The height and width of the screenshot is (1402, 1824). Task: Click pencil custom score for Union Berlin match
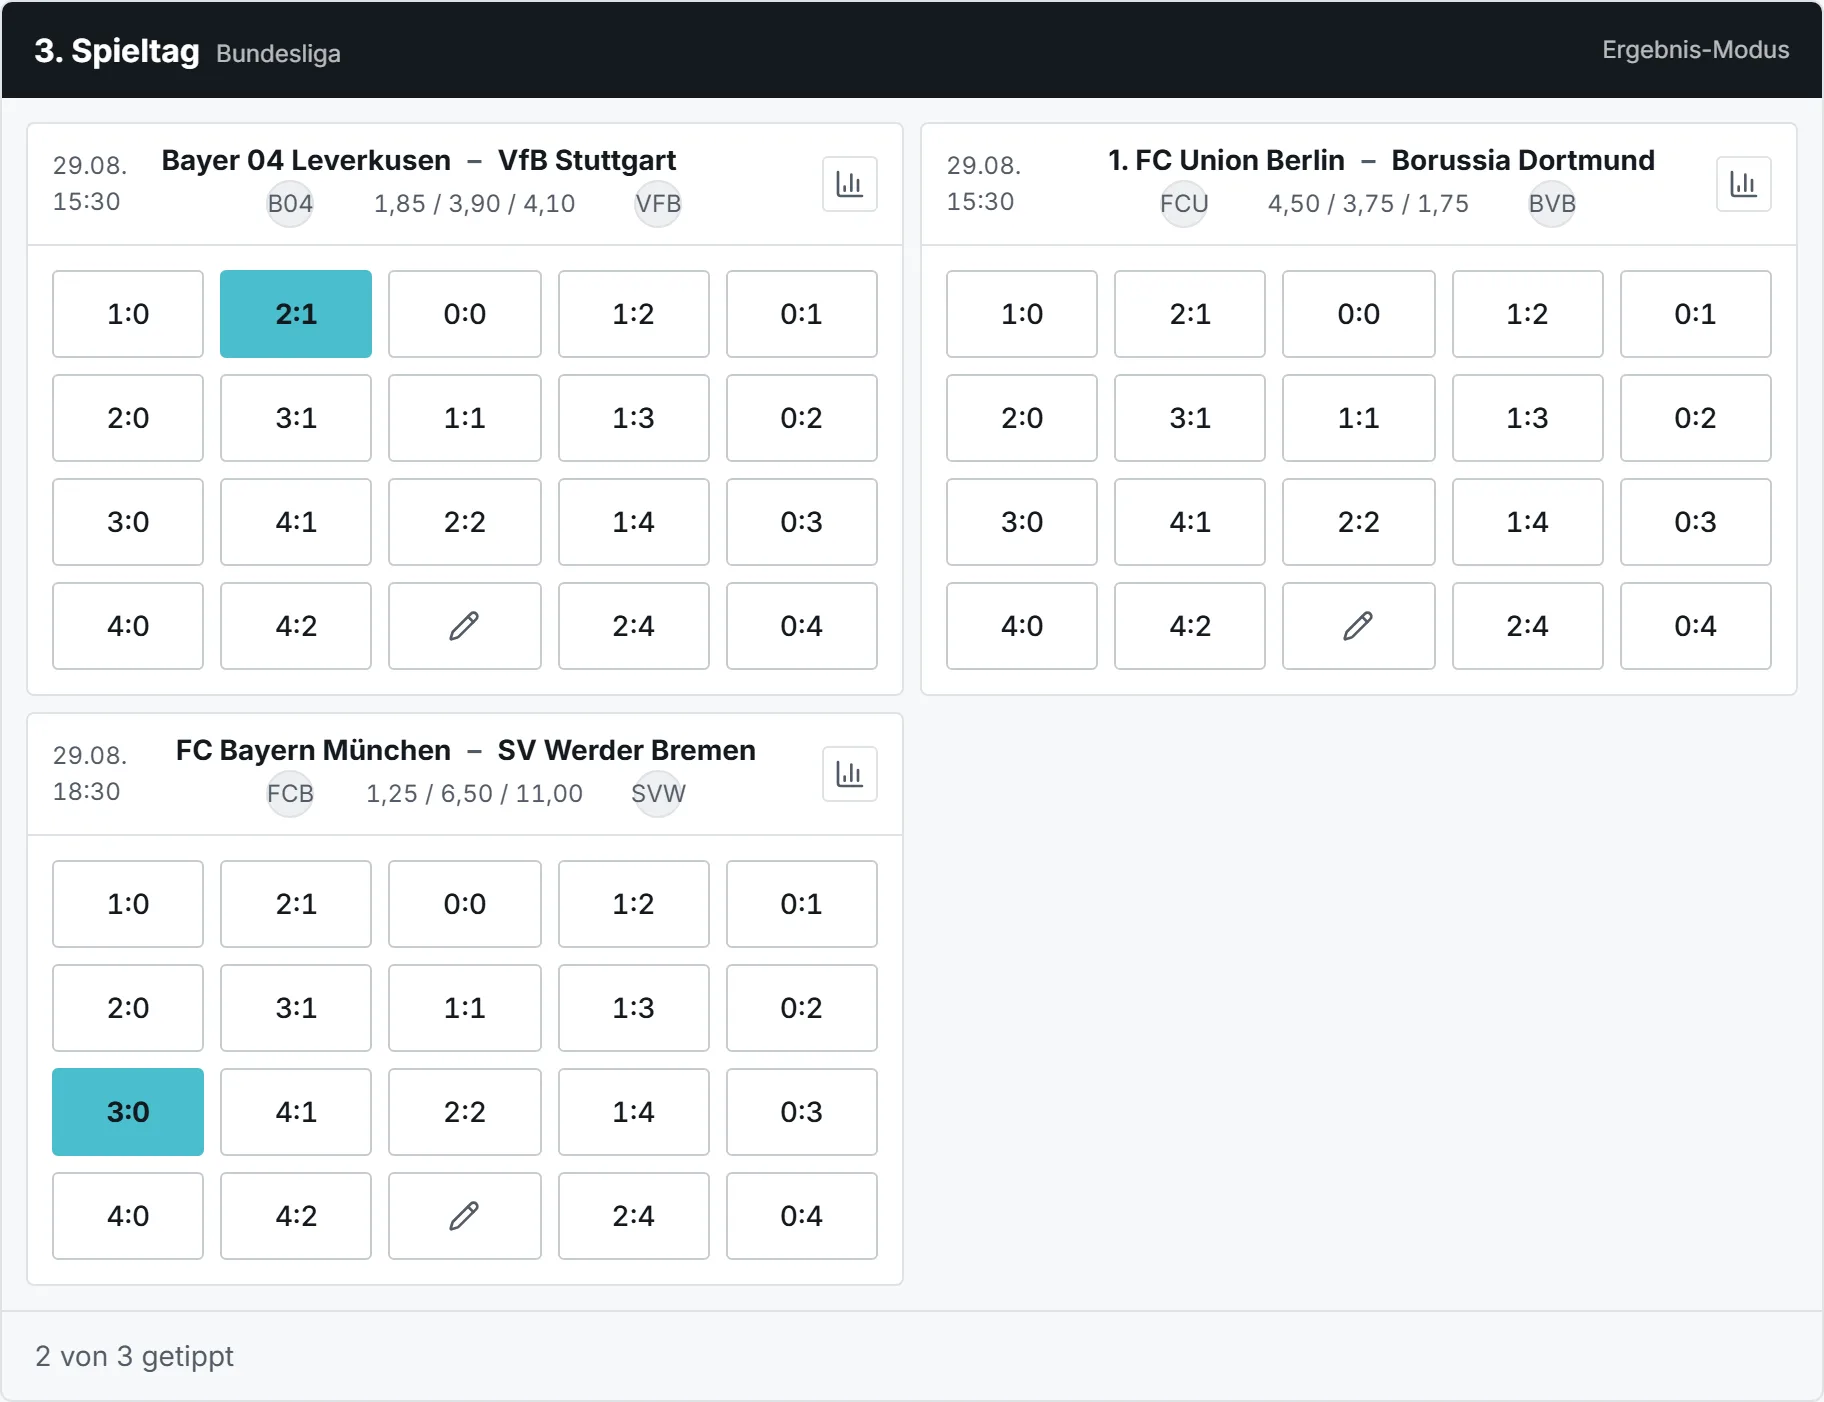(x=1358, y=626)
